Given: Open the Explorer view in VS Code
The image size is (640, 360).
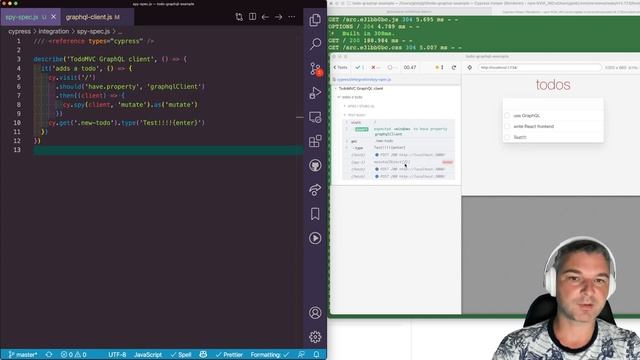Looking at the screenshot, I should tap(315, 20).
